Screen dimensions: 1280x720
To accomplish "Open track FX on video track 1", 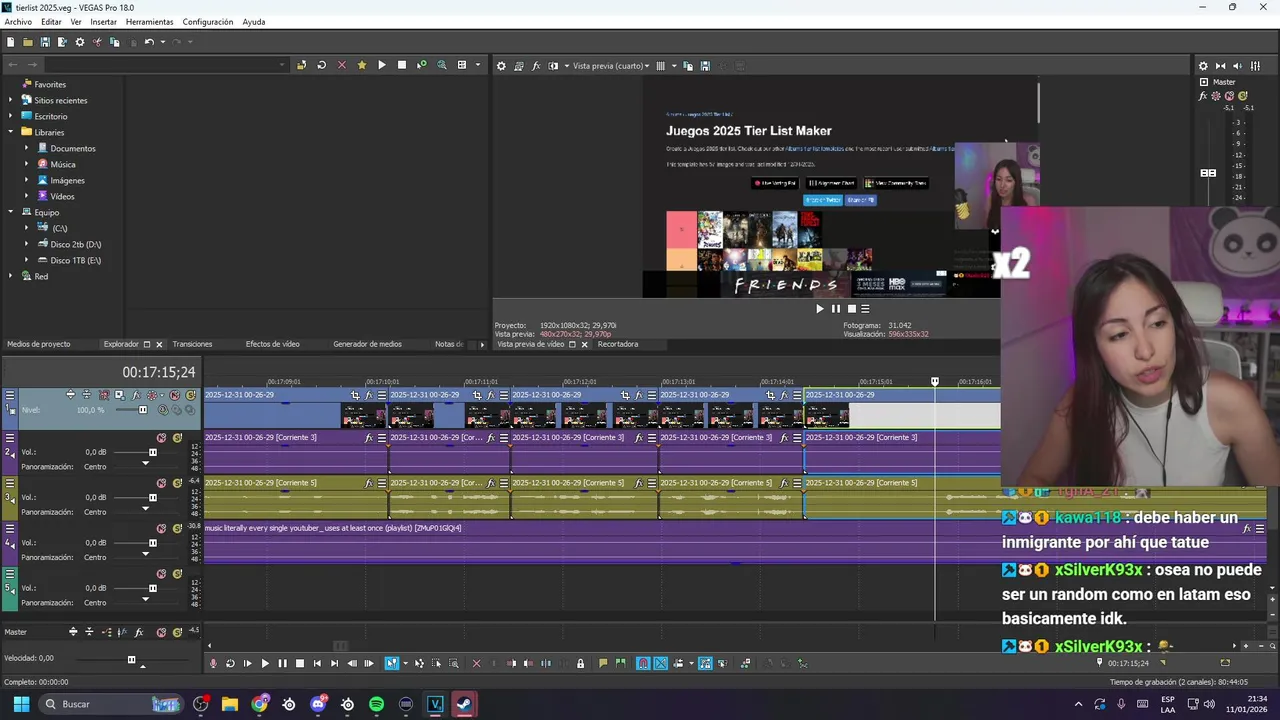I will click(x=135, y=395).
